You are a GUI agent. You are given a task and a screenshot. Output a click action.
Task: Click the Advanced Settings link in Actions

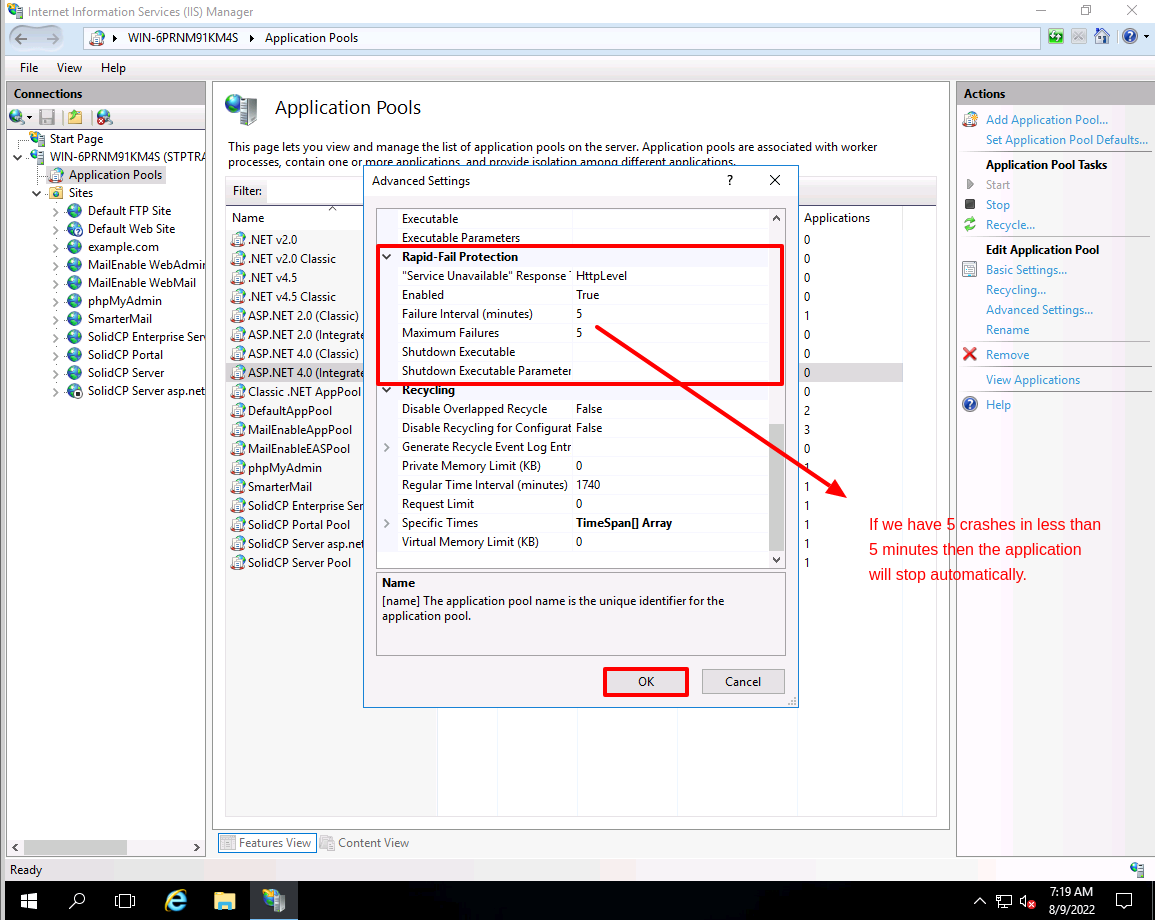click(1039, 310)
